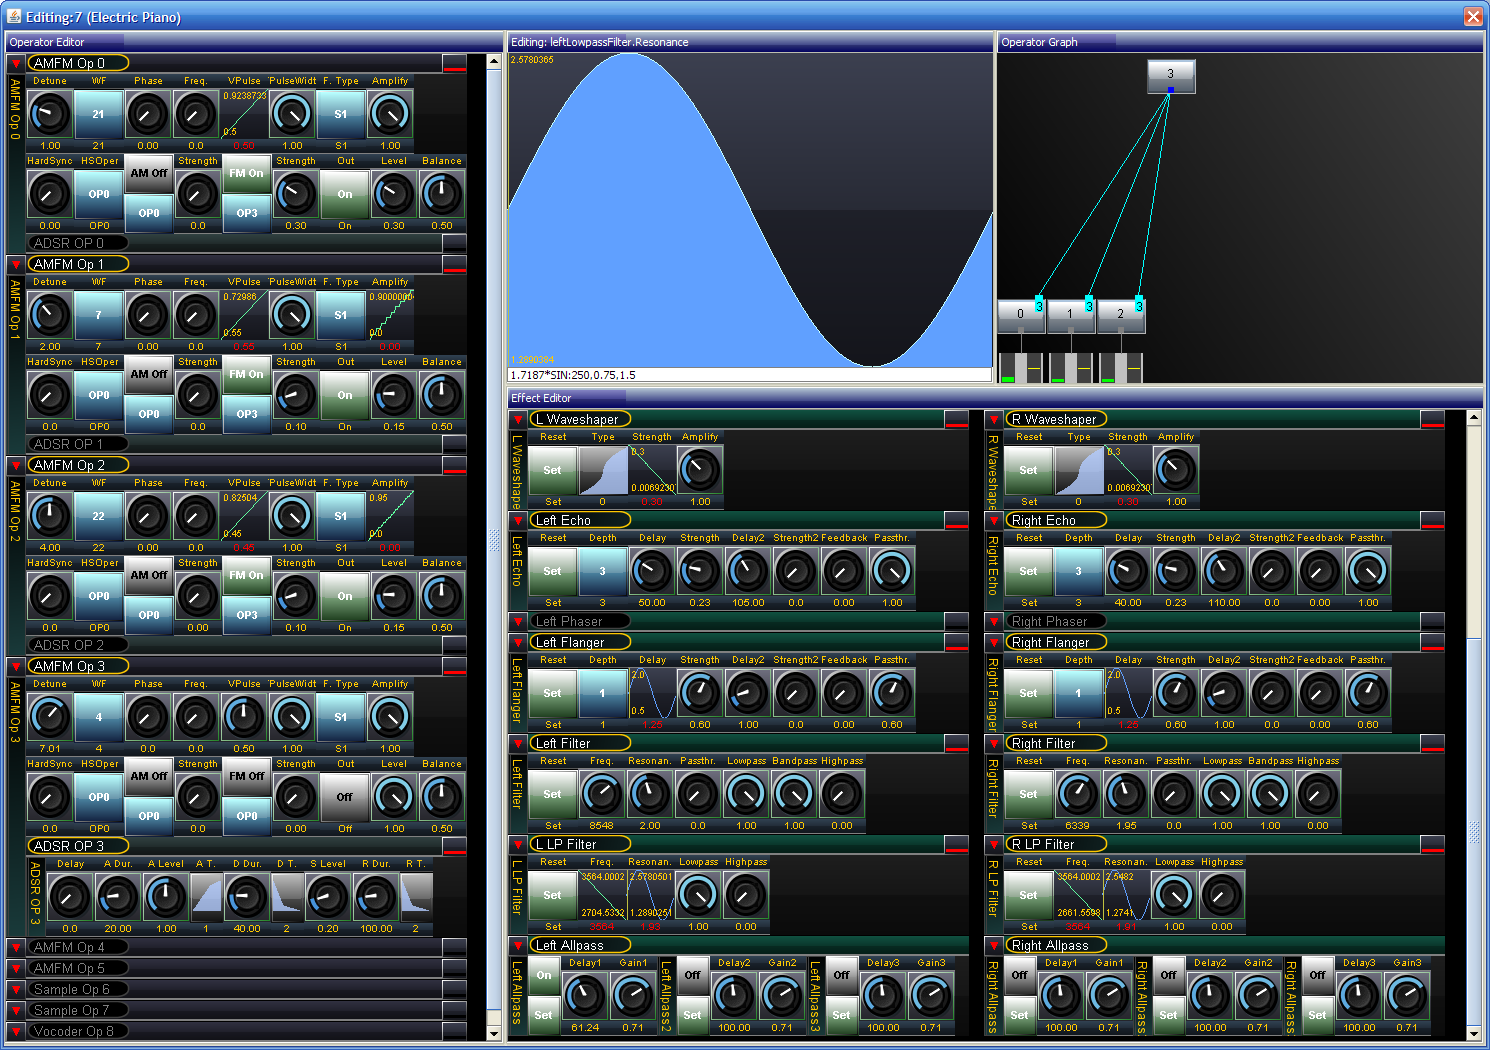The width and height of the screenshot is (1490, 1050).
Task: Click formula field 1.7187*SIN:250,0.75,1.5
Action: click(x=750, y=375)
